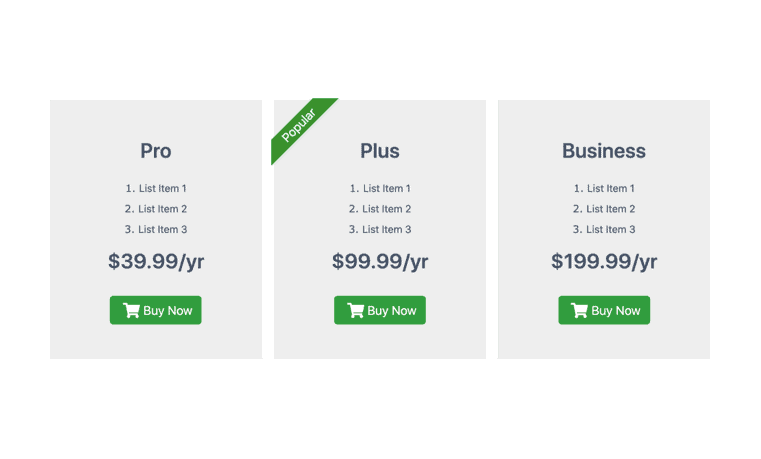Click the cart icon in Plus's button

[355, 311]
